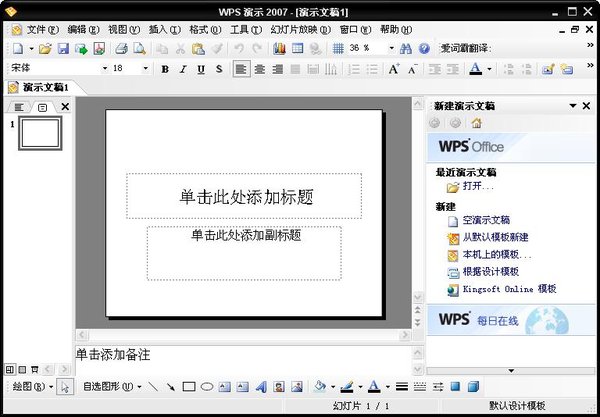This screenshot has width=600, height=417.
Task: Click the Kingsoft Online 模板 link
Action: tap(510, 289)
